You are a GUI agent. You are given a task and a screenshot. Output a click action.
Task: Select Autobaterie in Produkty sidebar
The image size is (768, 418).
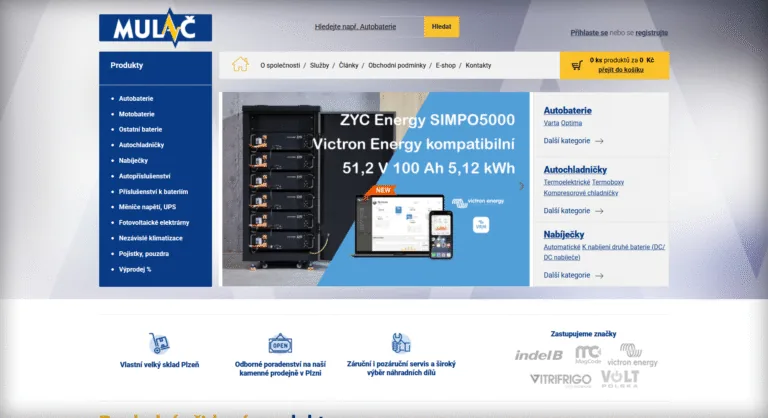tap(136, 98)
